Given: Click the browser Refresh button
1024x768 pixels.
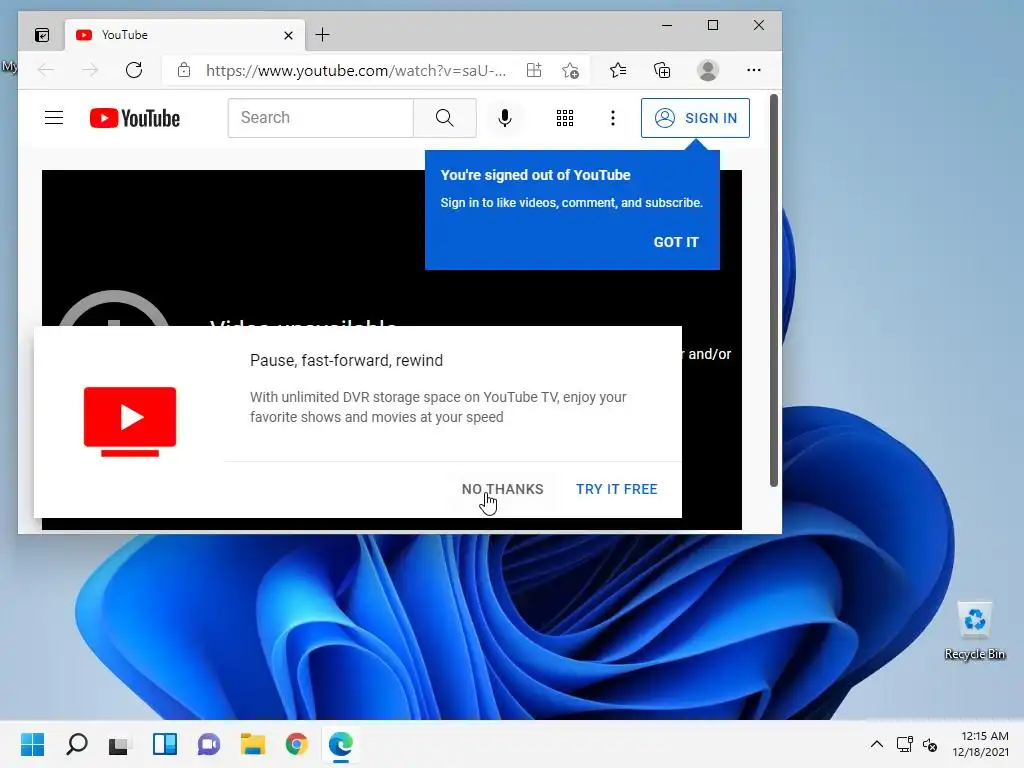Looking at the screenshot, I should point(134,70).
